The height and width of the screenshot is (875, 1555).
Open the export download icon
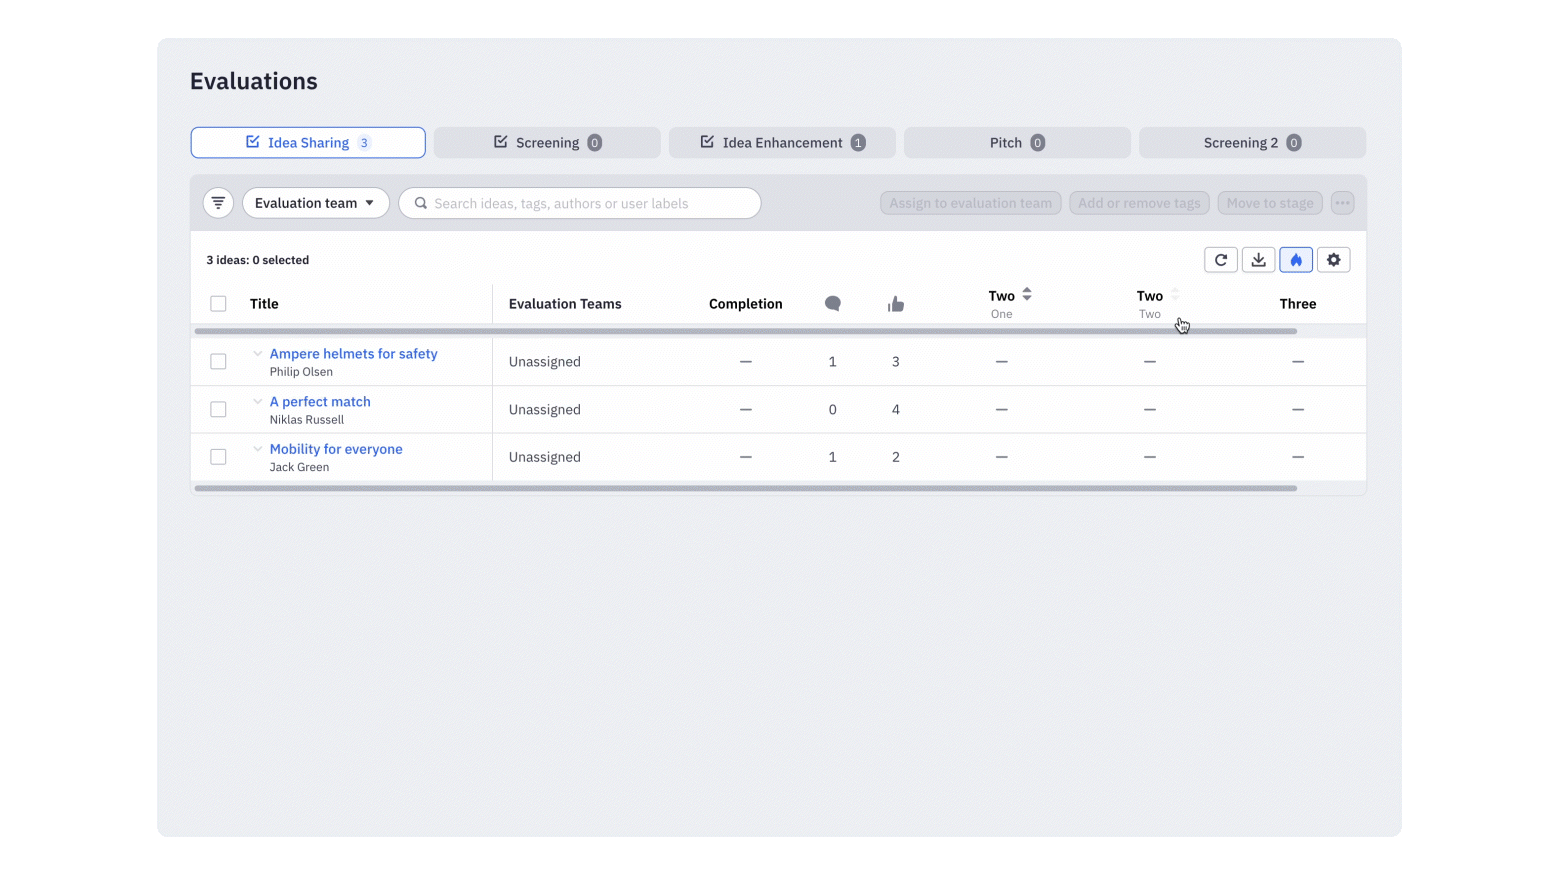pyautogui.click(x=1258, y=259)
